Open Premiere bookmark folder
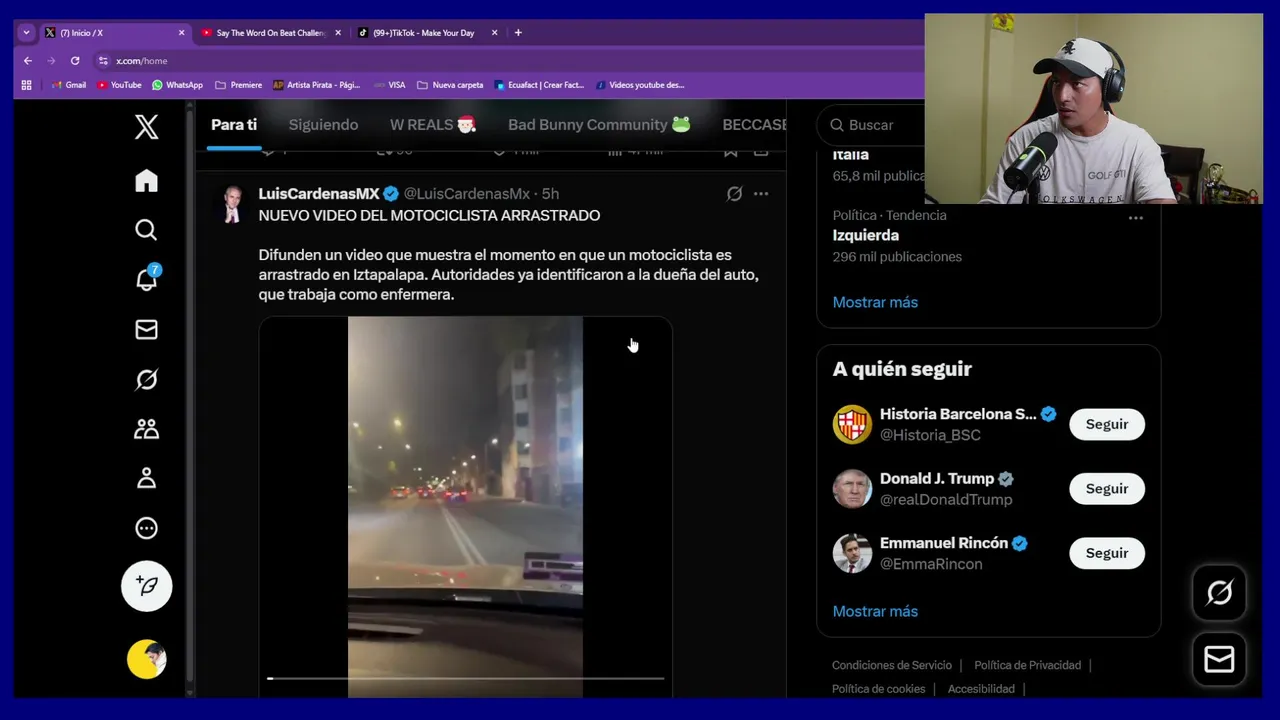1280x720 pixels. (238, 85)
